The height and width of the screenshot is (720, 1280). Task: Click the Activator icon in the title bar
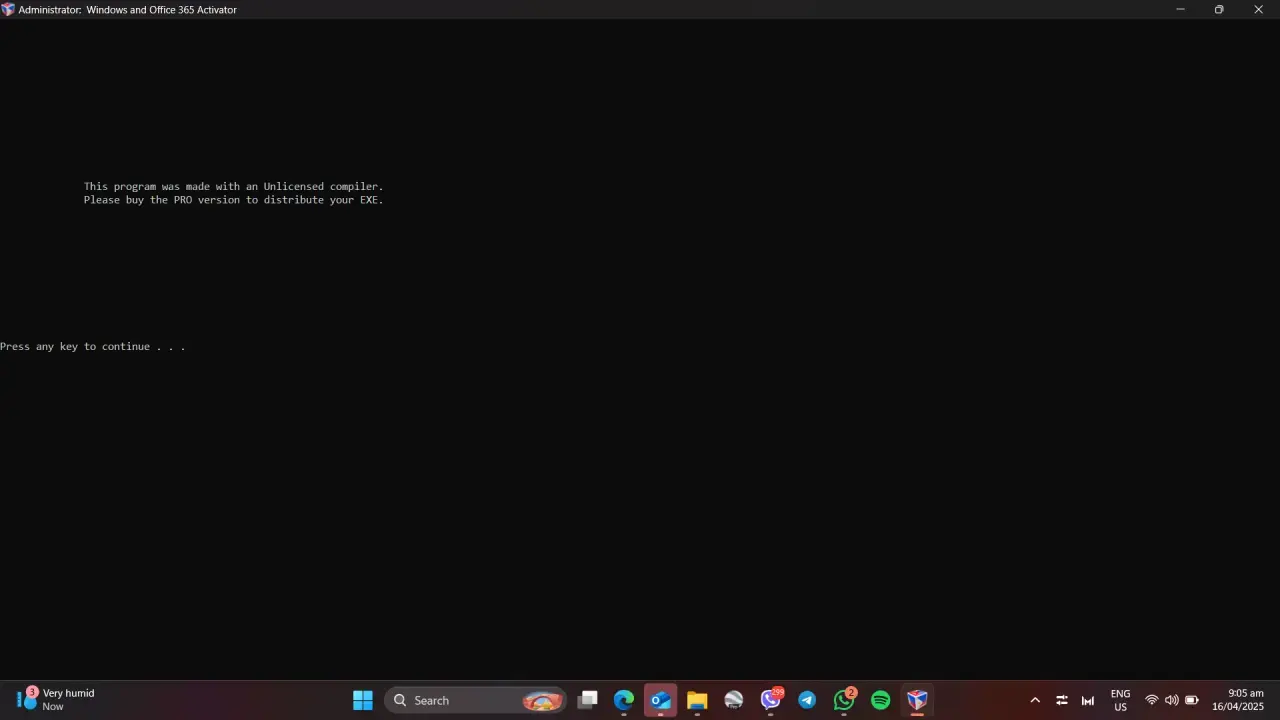[8, 9]
